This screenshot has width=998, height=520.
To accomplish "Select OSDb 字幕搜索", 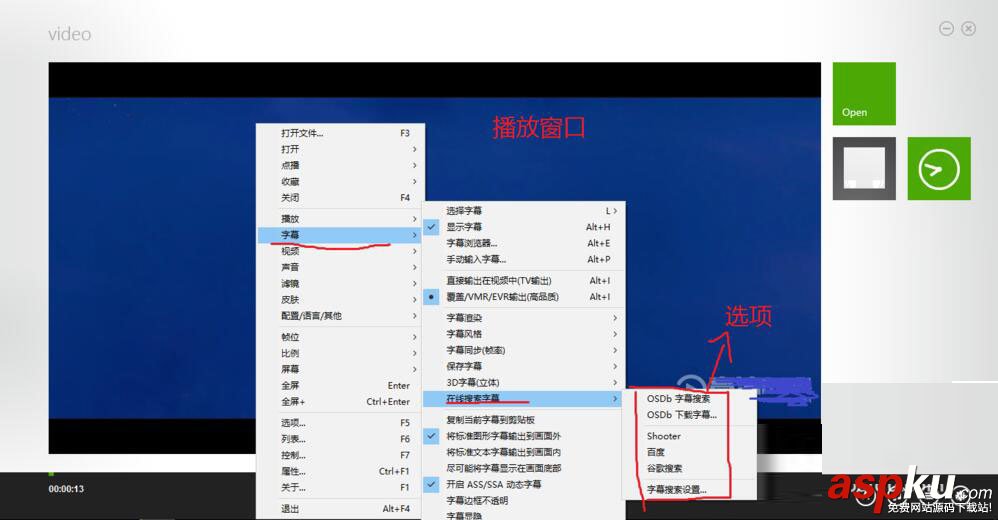I will point(689,398).
